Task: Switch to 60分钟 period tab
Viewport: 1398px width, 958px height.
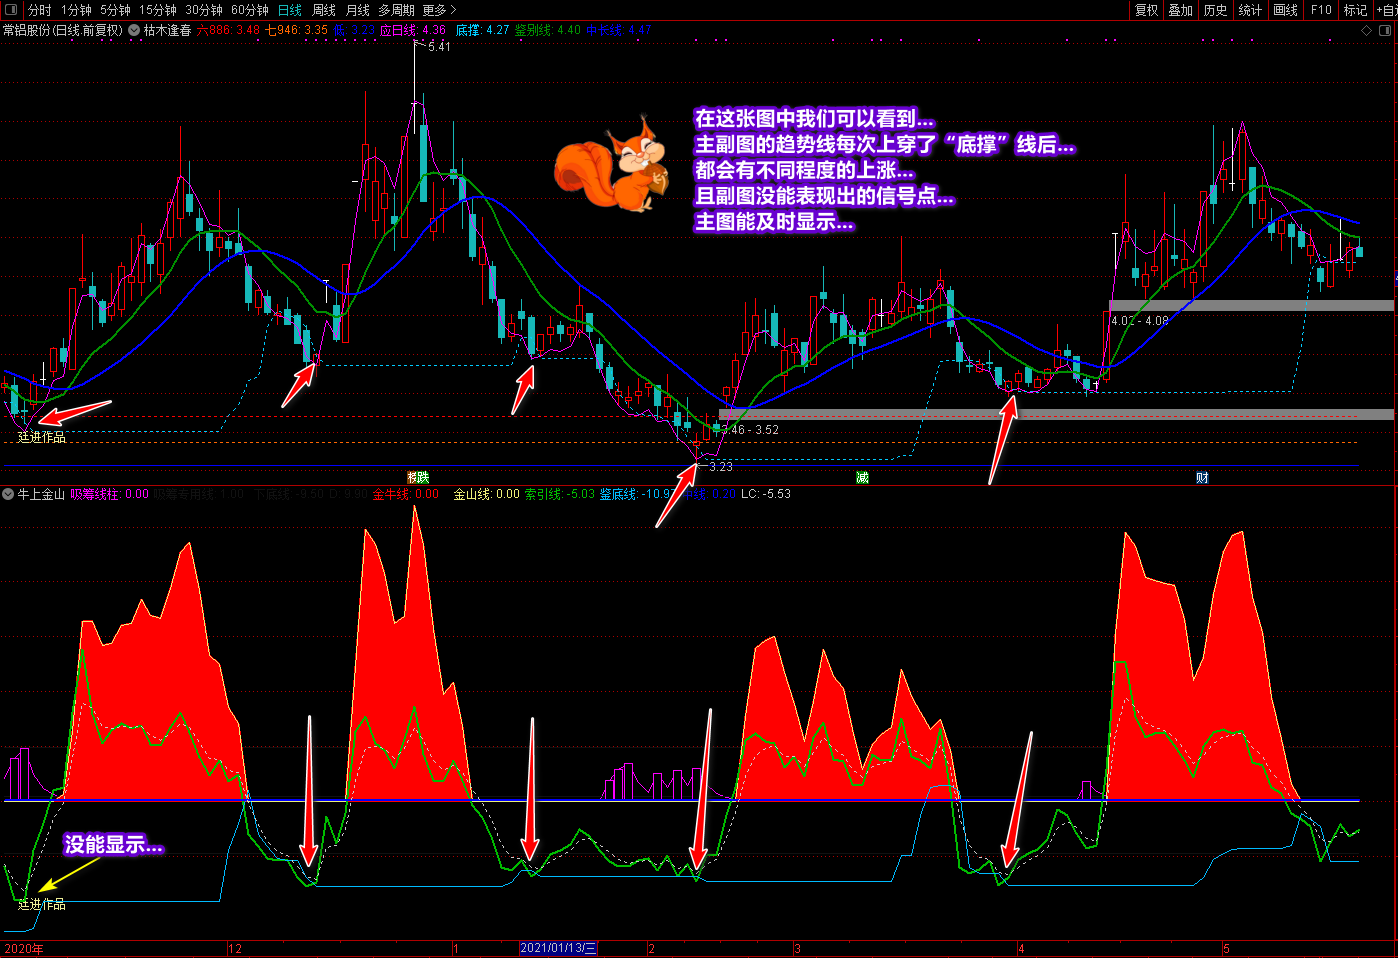Action: [x=249, y=10]
